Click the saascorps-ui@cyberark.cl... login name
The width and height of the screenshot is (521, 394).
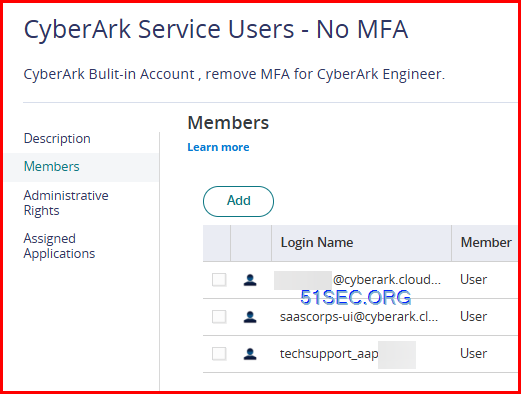coord(359,317)
